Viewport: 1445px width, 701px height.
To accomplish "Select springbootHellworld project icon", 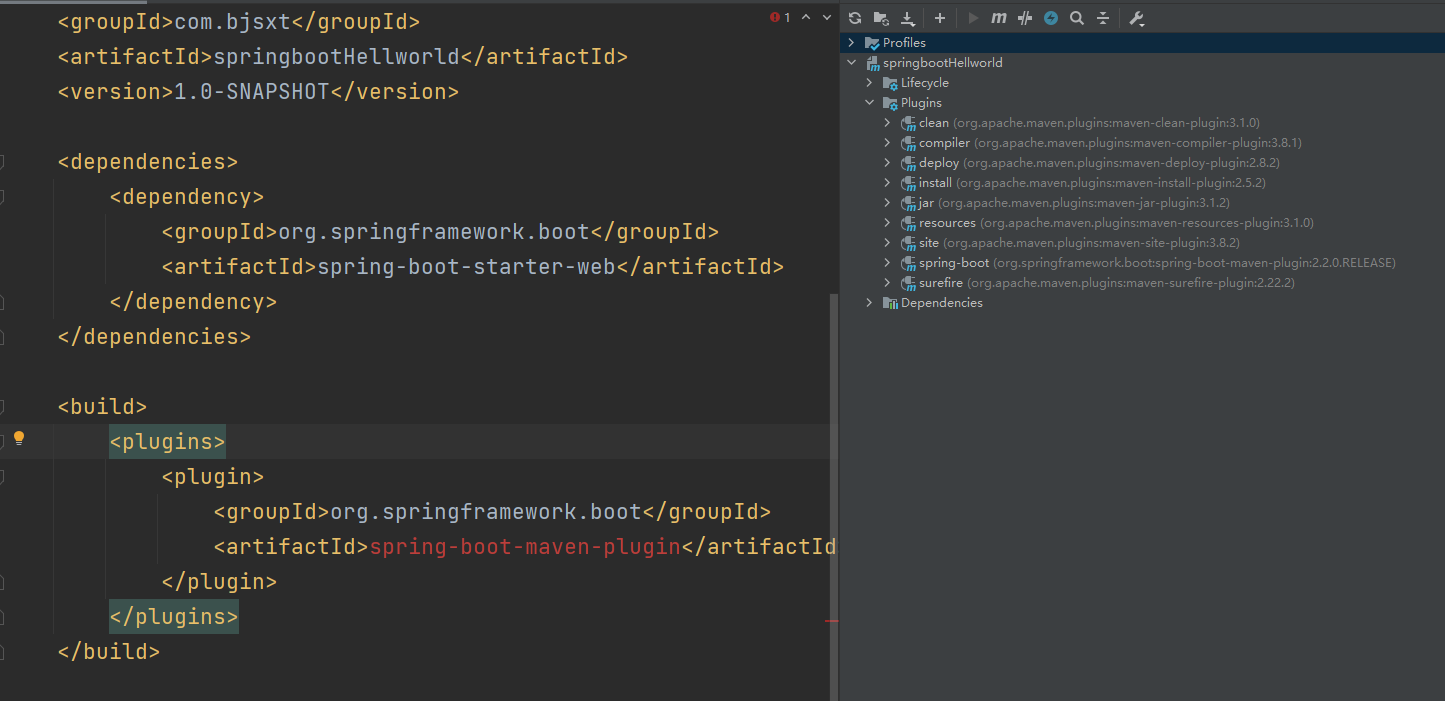I will pos(873,63).
